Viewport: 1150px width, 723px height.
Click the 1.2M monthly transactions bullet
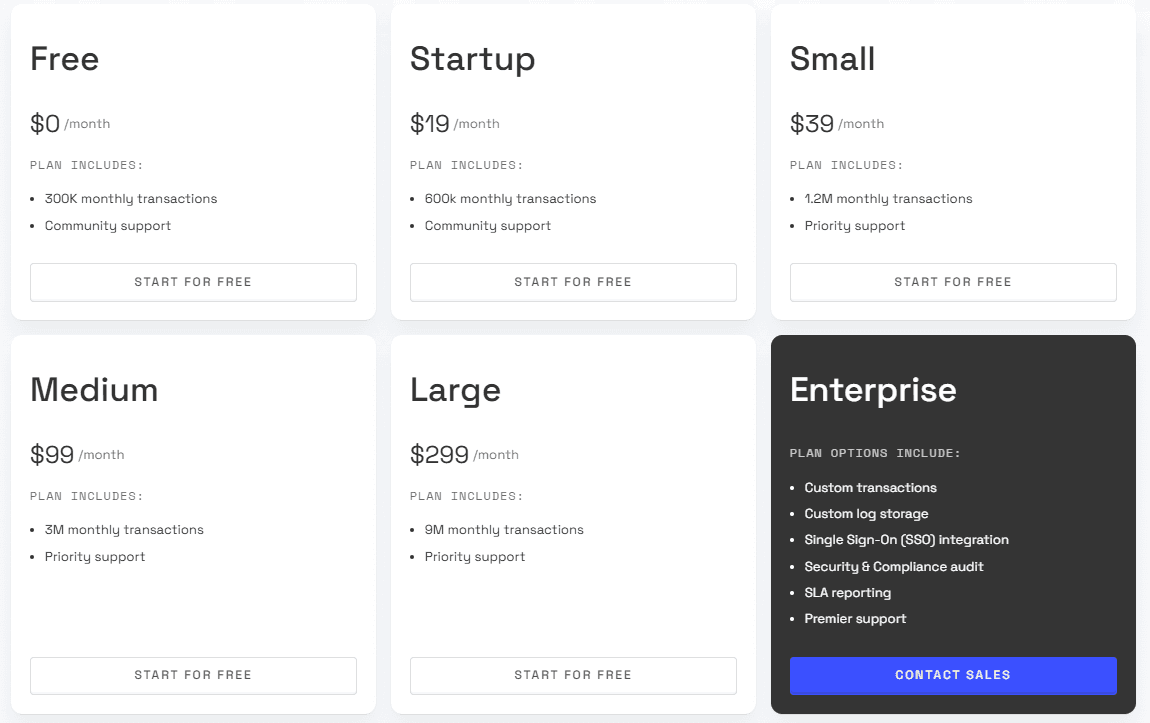click(888, 199)
